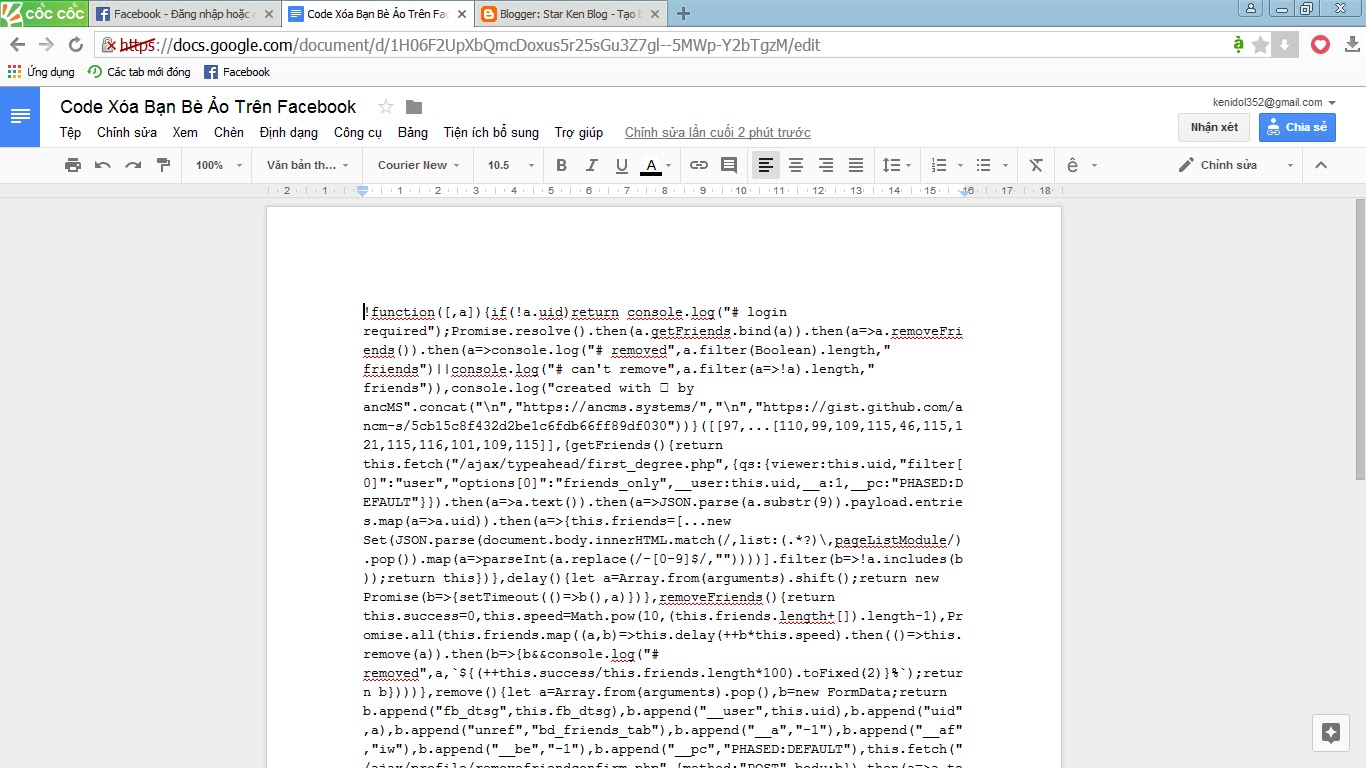
Task: Open the Bảng menu
Action: [413, 132]
